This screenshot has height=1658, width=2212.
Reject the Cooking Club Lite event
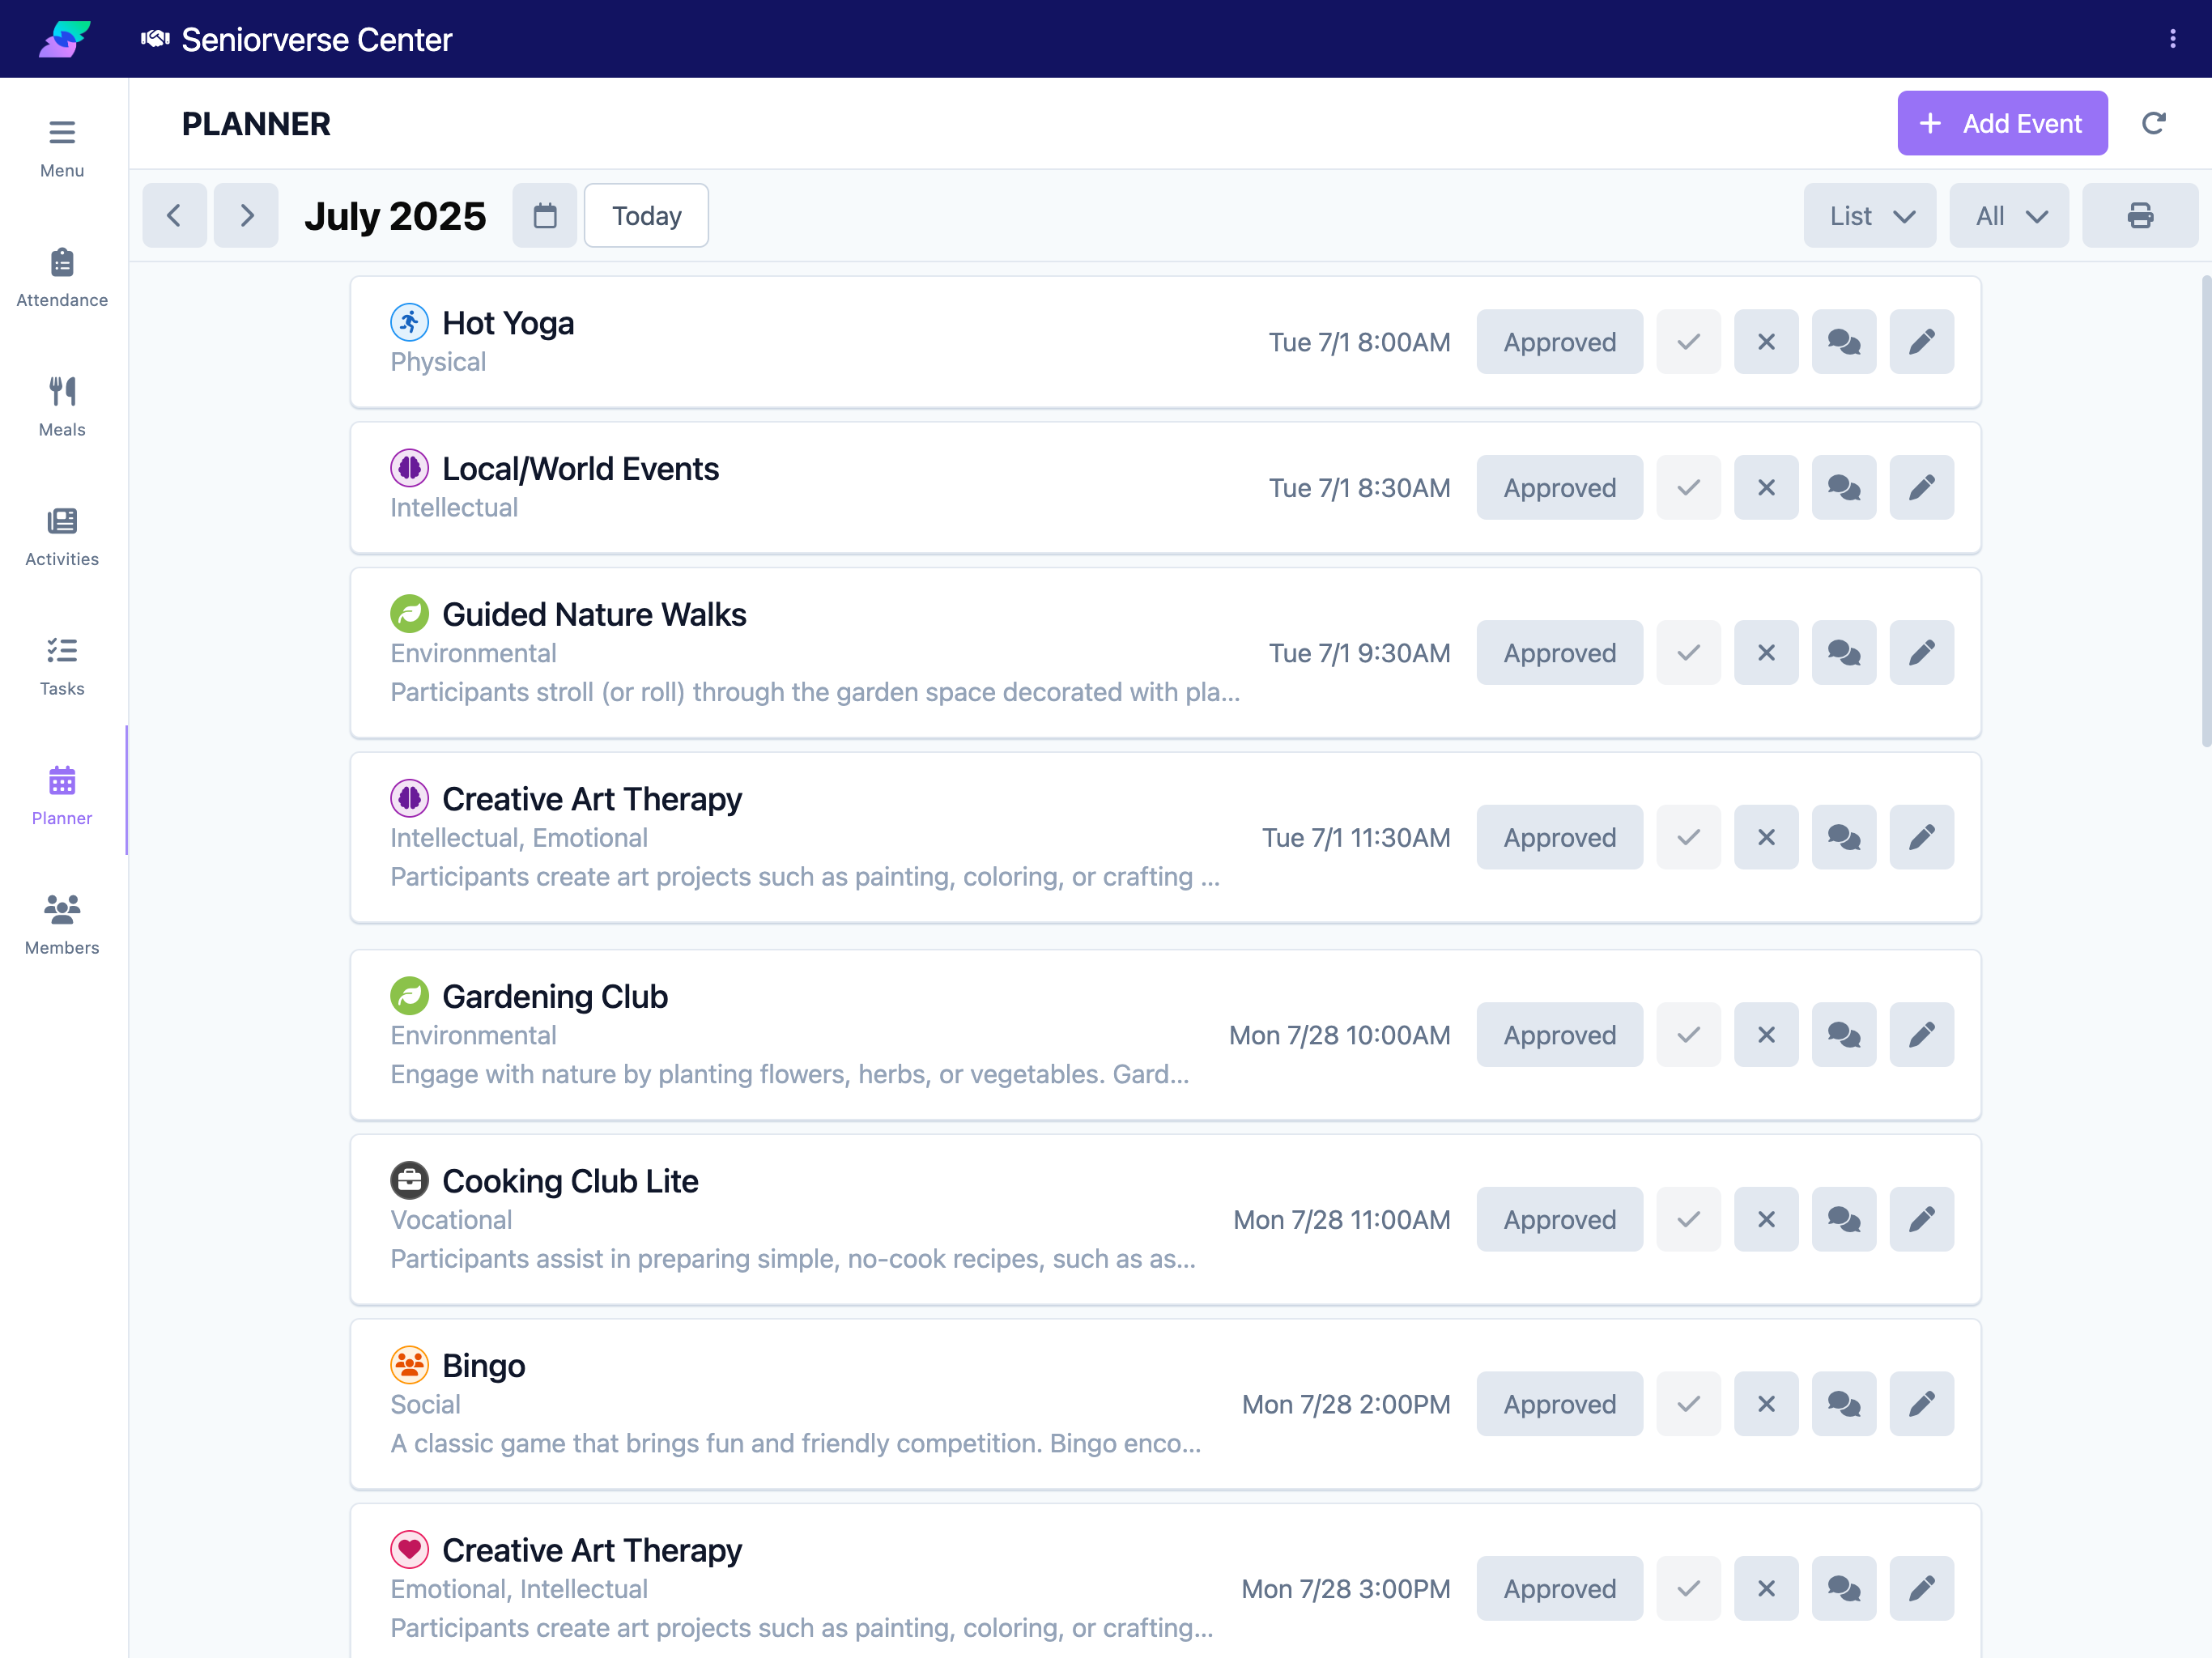1766,1219
